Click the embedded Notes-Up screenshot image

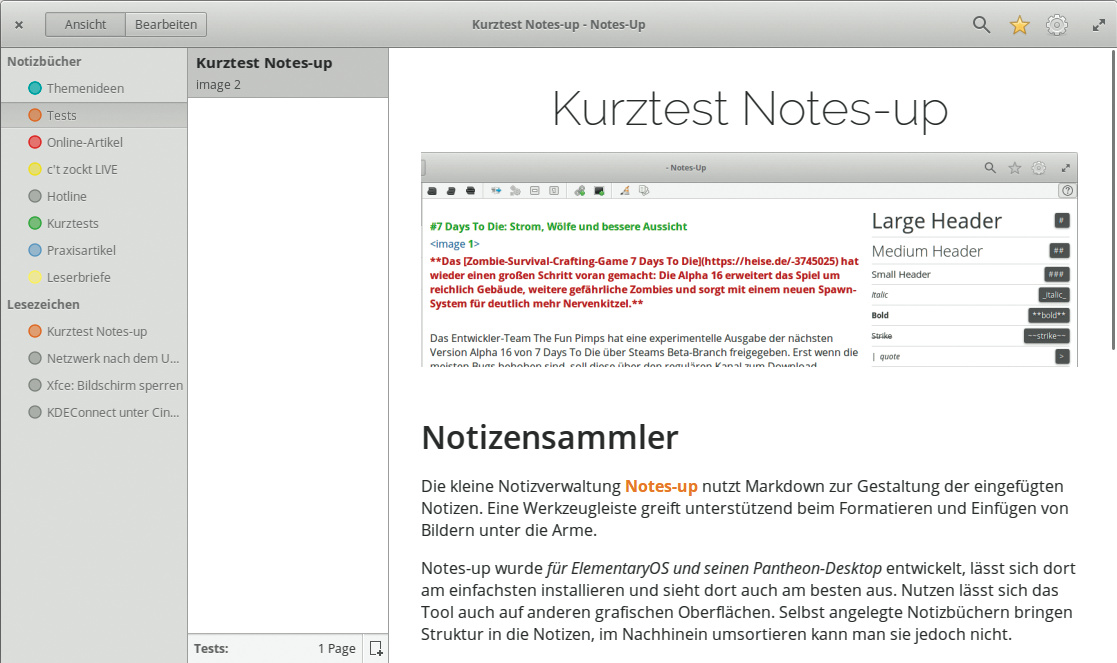click(749, 260)
